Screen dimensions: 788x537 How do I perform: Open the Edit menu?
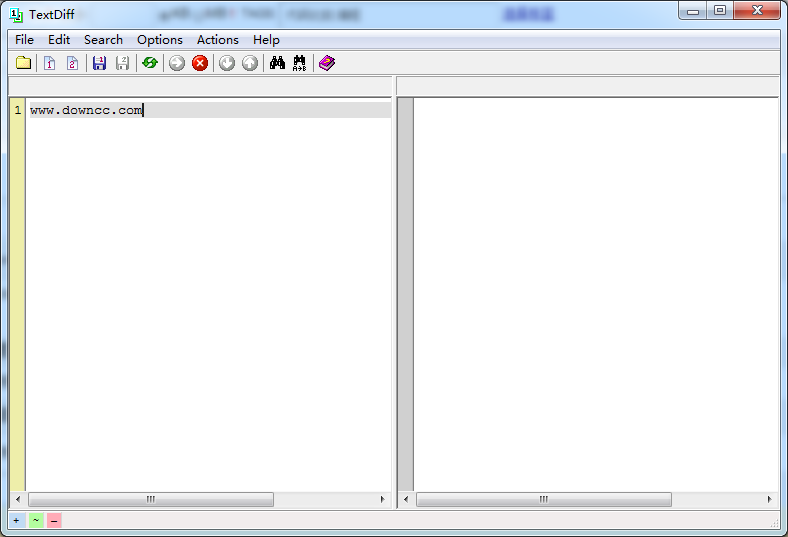click(59, 40)
